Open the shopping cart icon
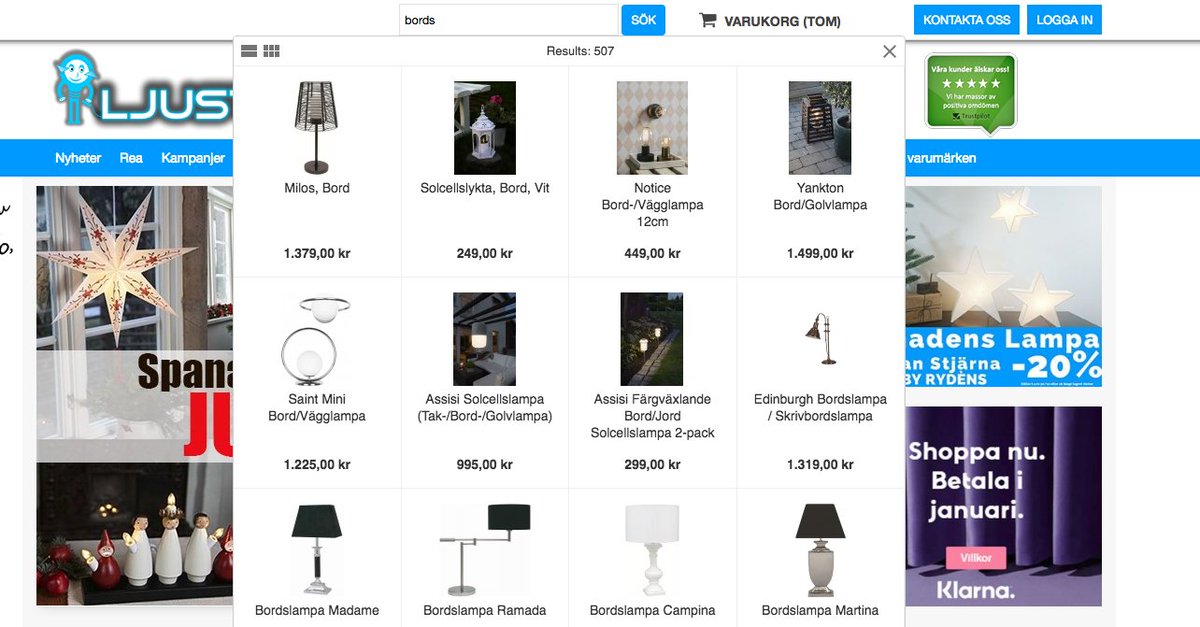 point(708,20)
